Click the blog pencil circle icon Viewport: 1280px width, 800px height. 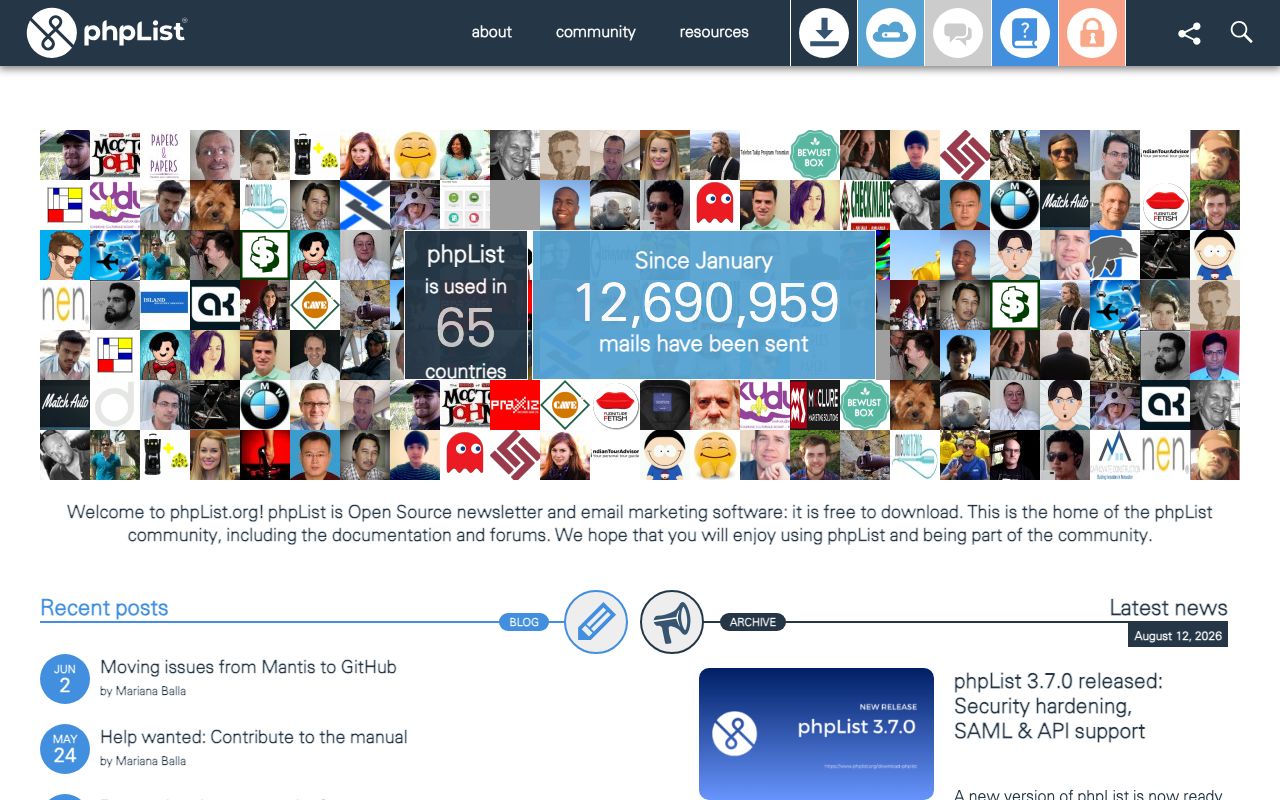tap(596, 622)
